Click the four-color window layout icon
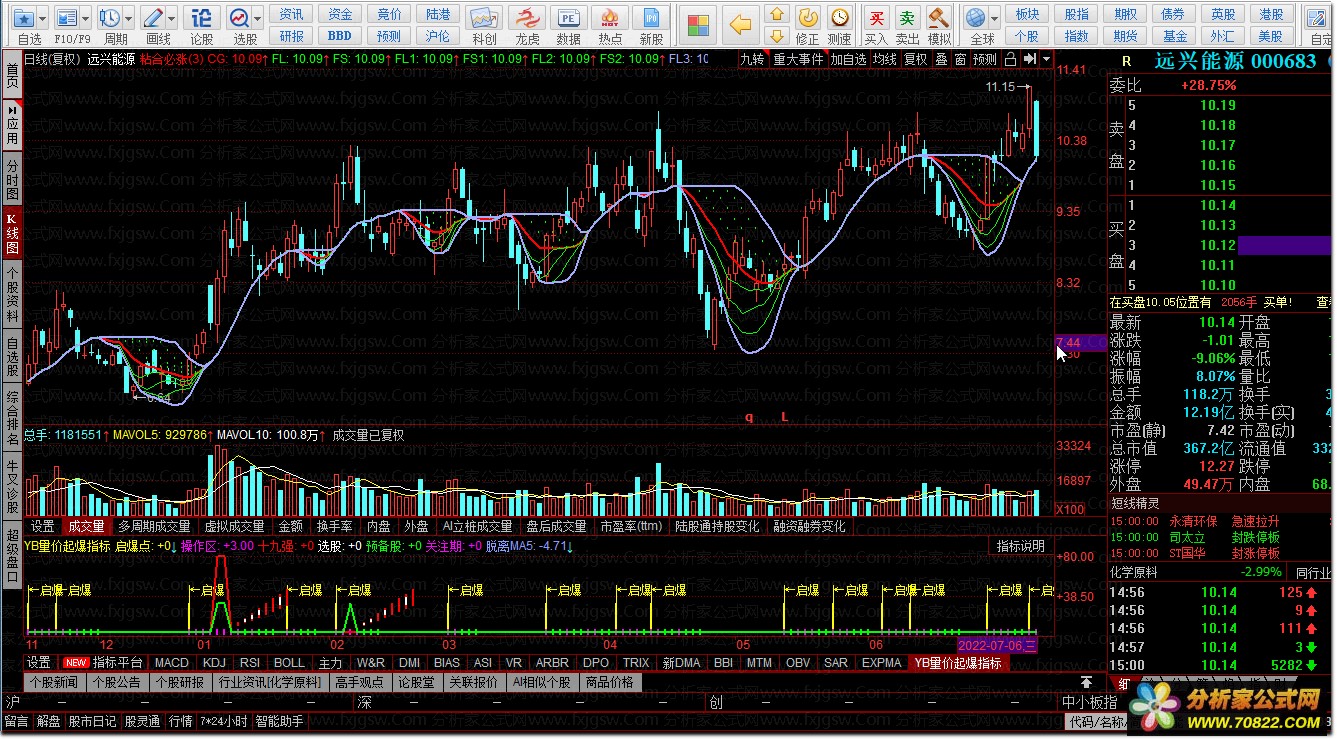 [x=698, y=23]
